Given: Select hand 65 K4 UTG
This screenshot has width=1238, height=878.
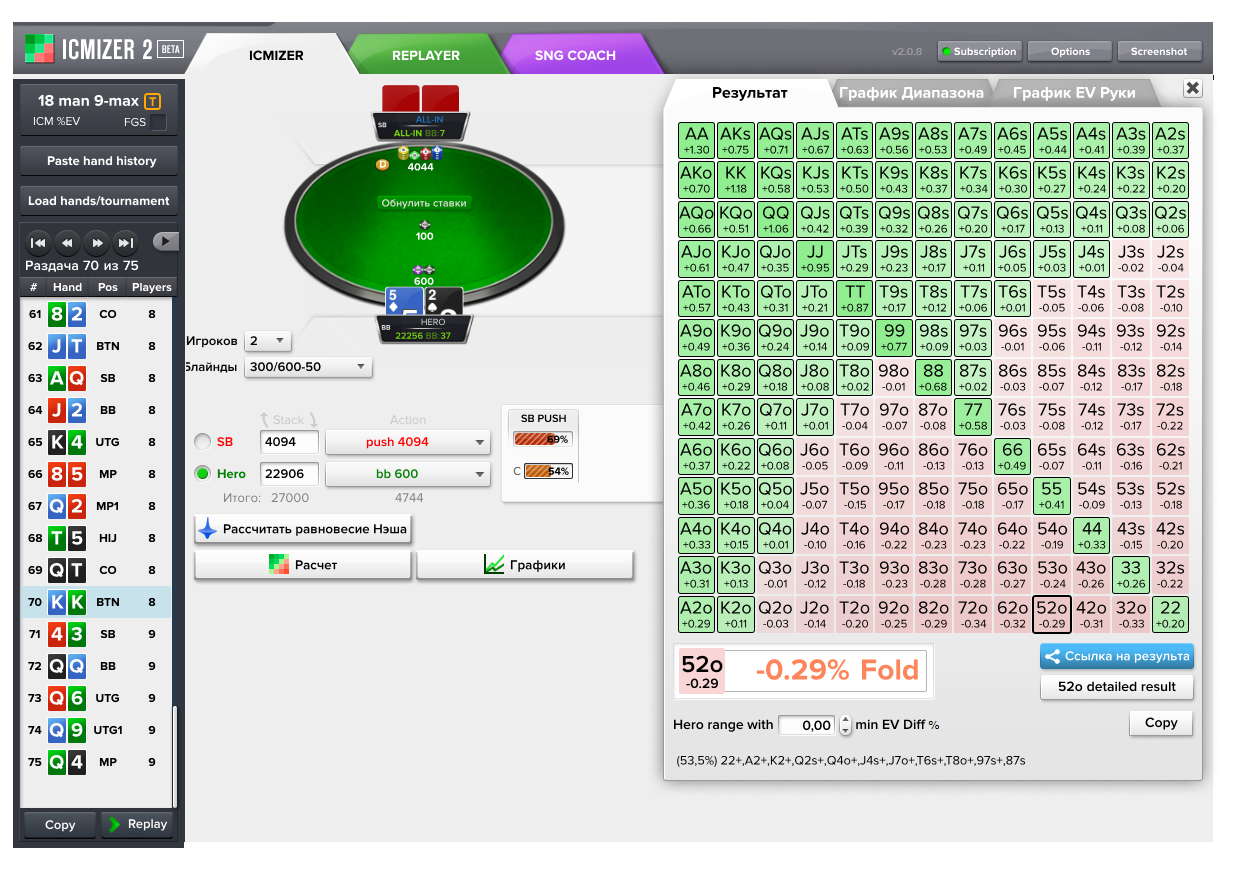Looking at the screenshot, I should (97, 442).
